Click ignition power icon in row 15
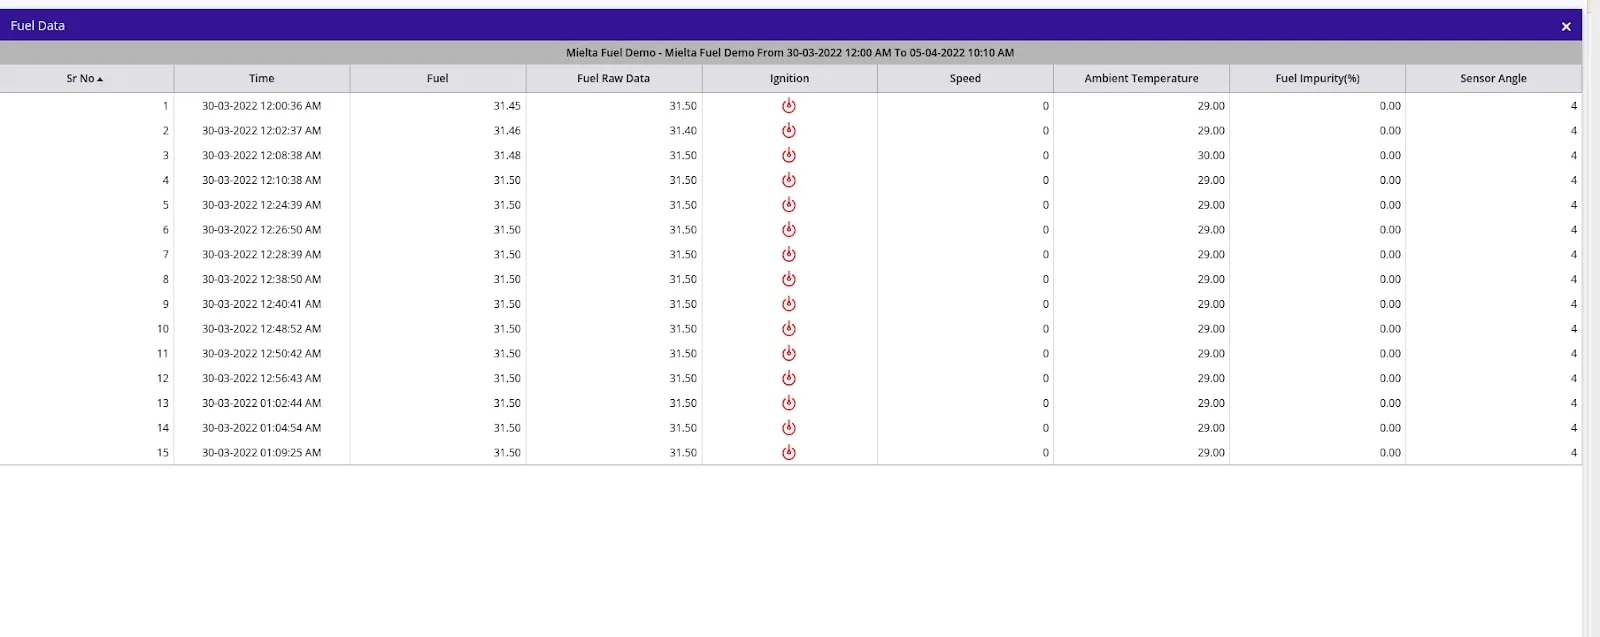Image resolution: width=1600 pixels, height=637 pixels. [788, 453]
